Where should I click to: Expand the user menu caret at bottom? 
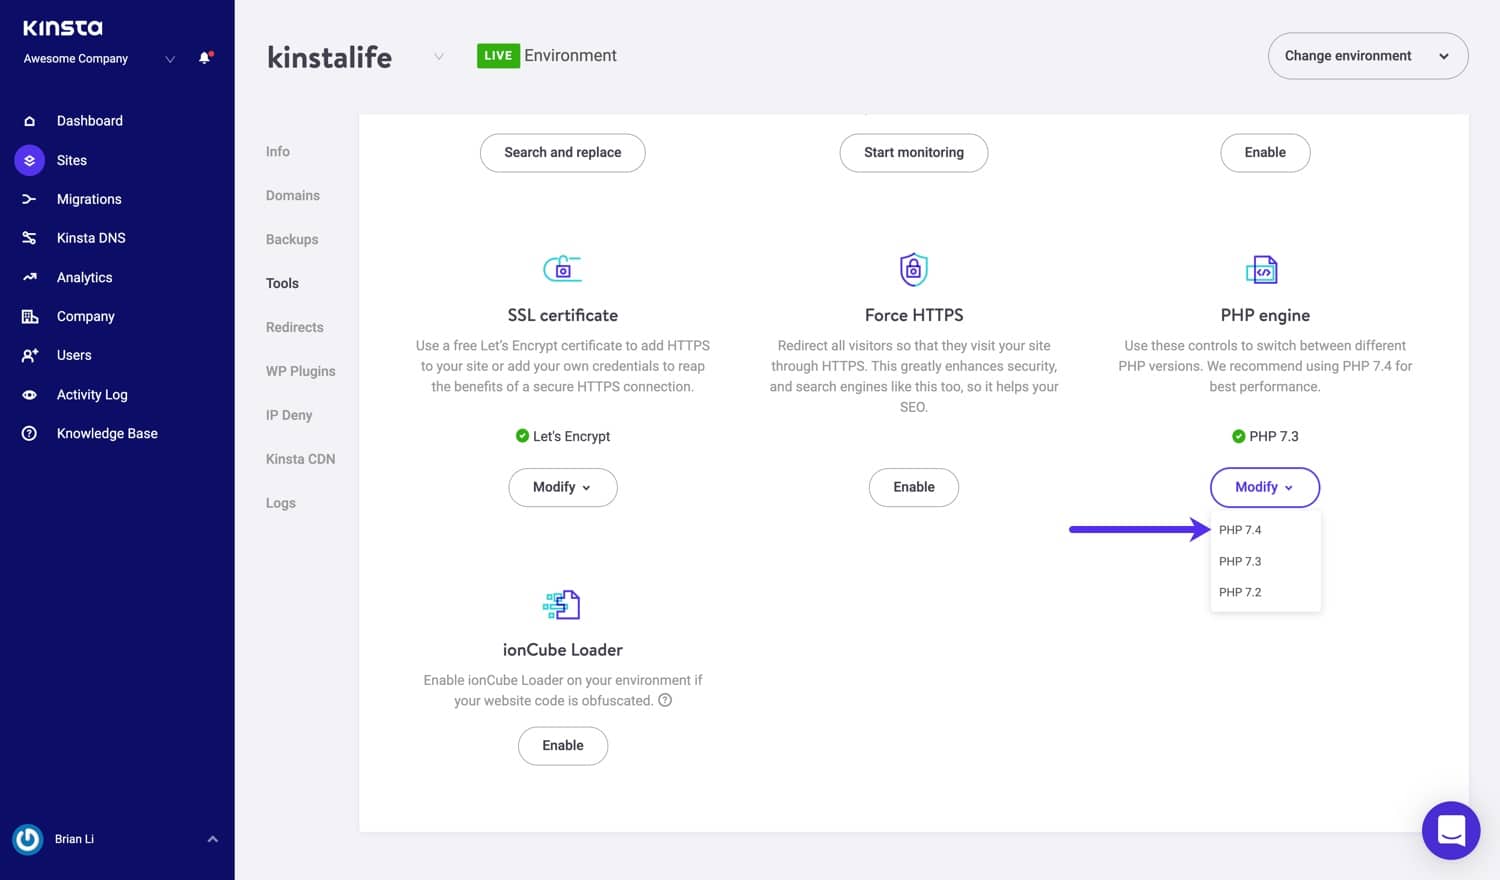212,839
